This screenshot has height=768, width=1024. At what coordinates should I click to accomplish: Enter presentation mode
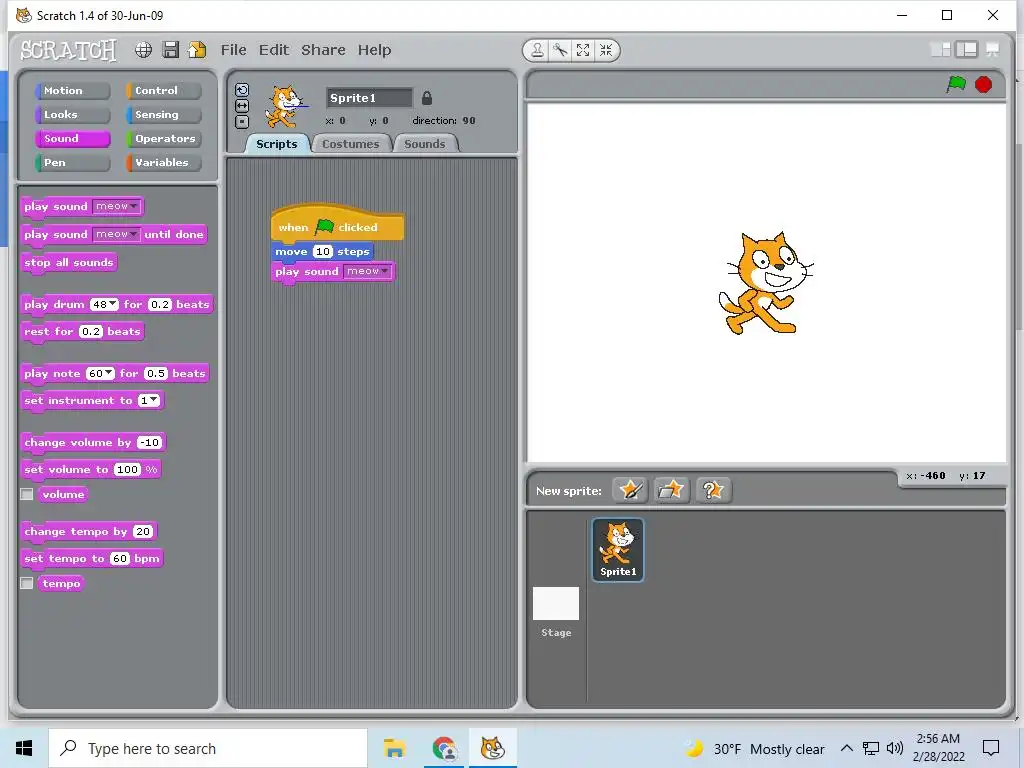(993, 50)
